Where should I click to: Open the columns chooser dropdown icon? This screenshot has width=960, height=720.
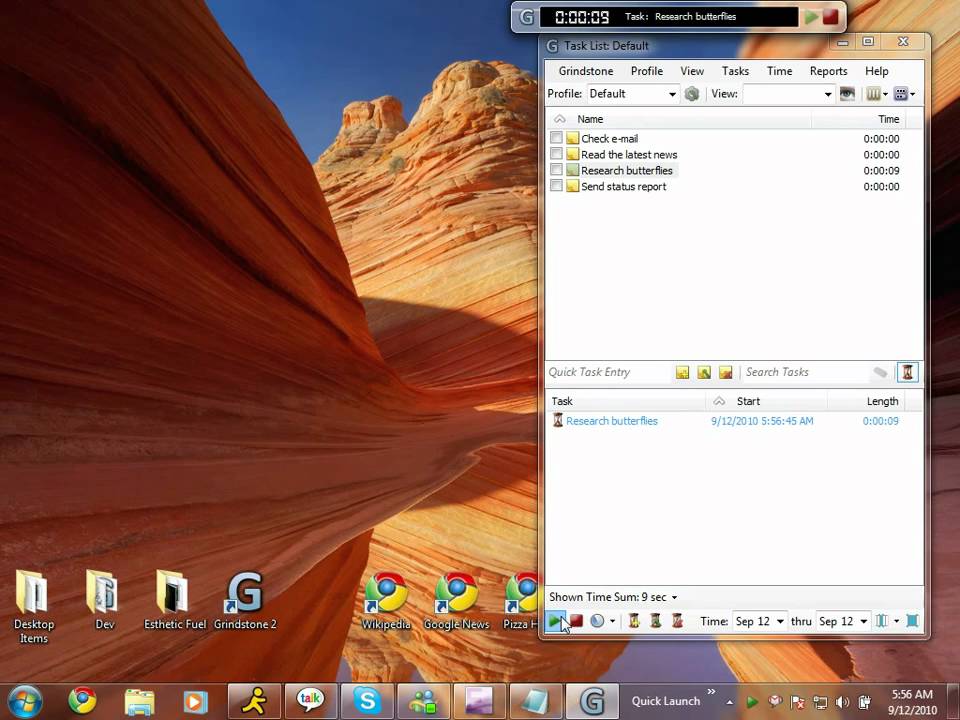coord(877,94)
